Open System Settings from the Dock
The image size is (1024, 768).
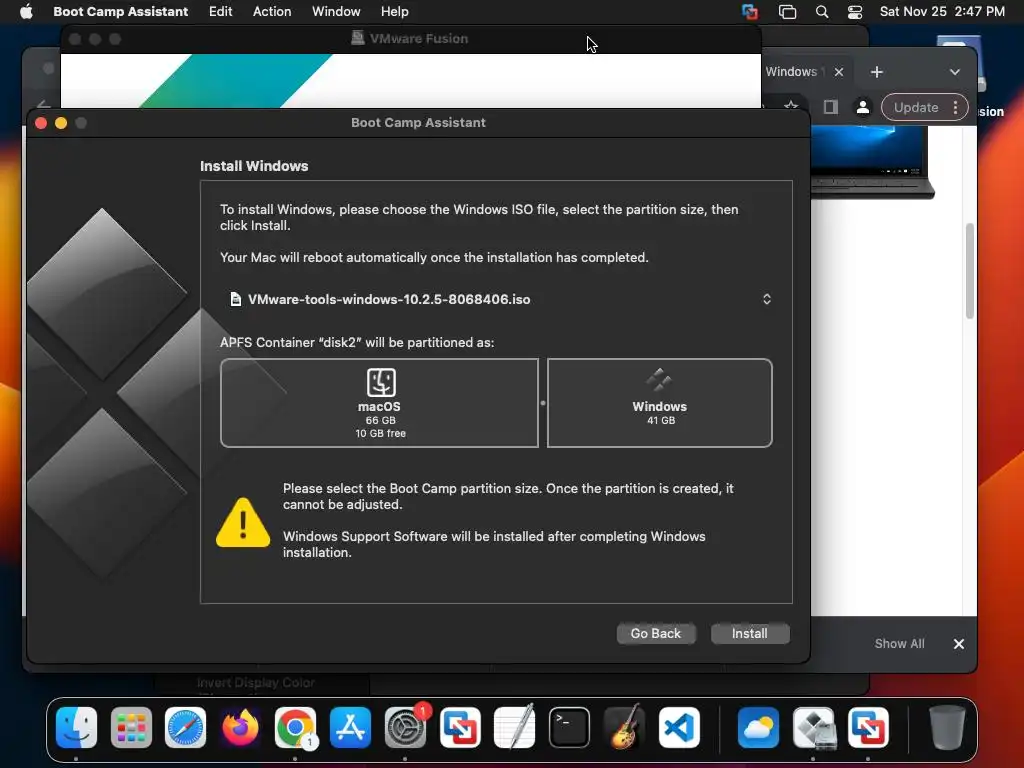pyautogui.click(x=405, y=727)
